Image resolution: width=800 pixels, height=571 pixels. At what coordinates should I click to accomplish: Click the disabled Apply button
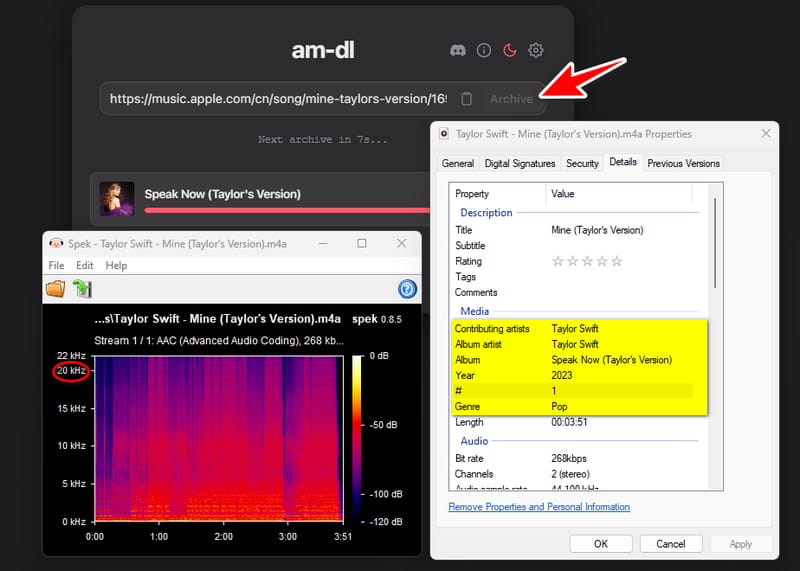tap(741, 544)
